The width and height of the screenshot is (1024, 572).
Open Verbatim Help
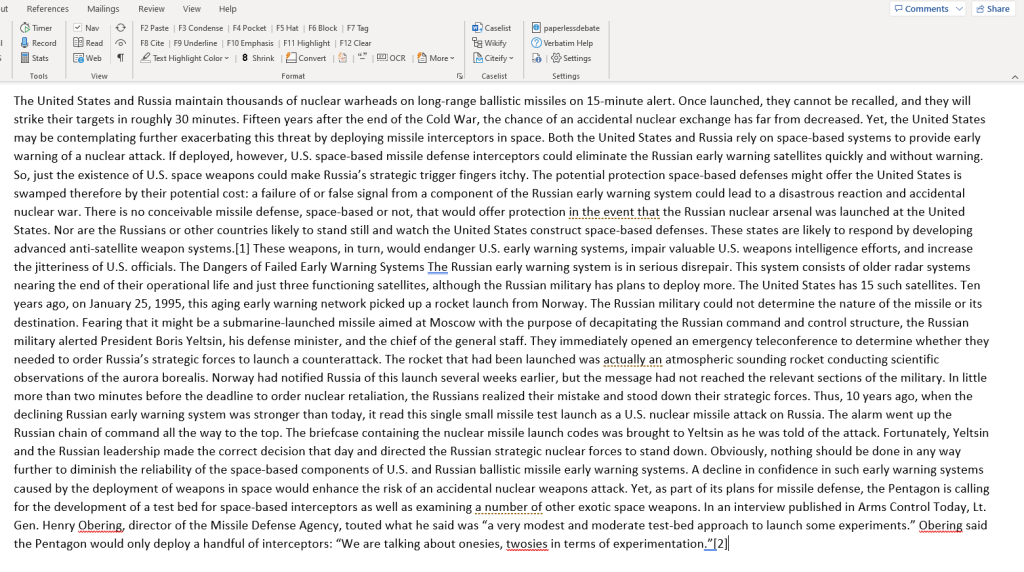[x=562, y=43]
